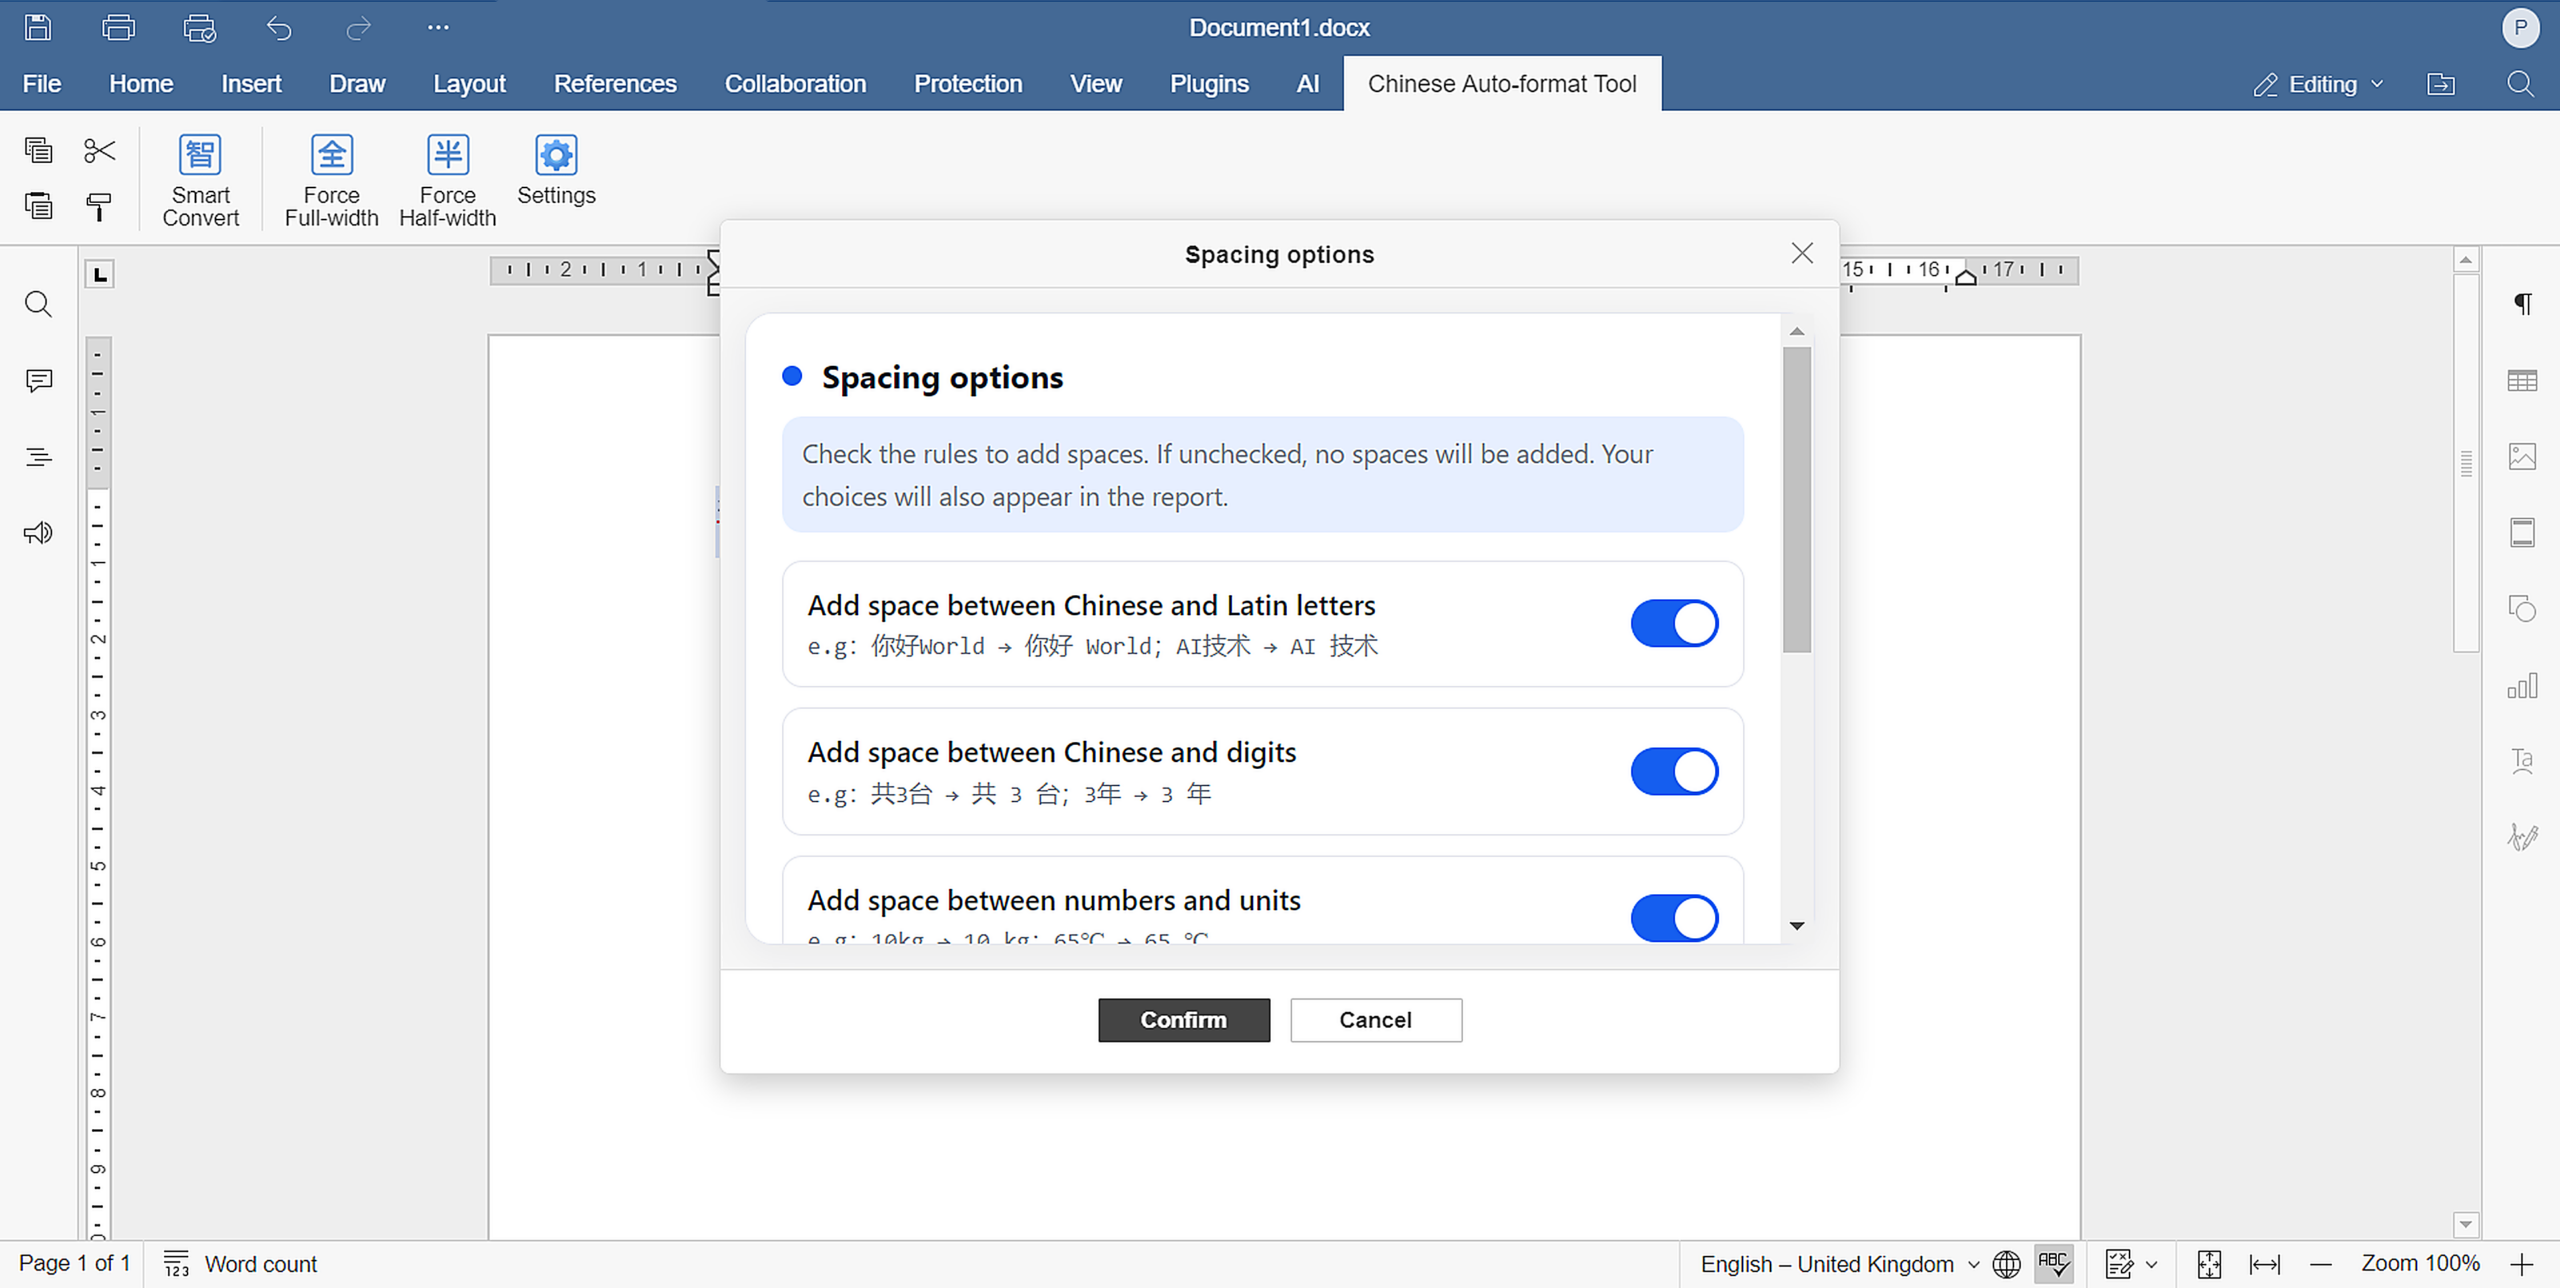Click the ruler tab stop selector L
This screenshot has width=2560, height=1288.
[x=100, y=274]
